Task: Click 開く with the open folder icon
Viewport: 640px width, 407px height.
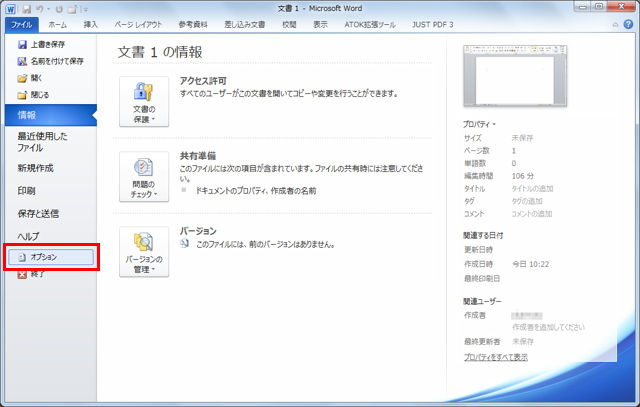Action: 30,78
